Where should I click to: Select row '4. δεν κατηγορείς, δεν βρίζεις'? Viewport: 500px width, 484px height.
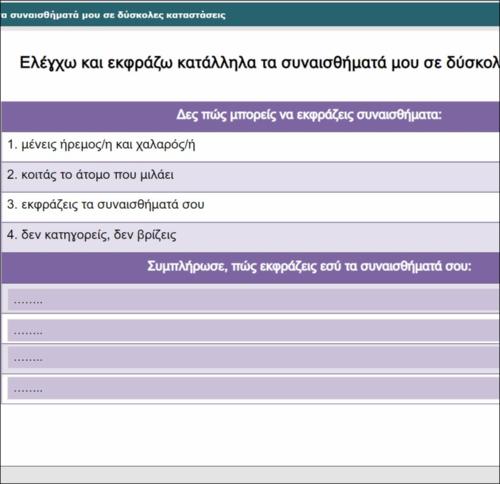pyautogui.click(x=250, y=237)
